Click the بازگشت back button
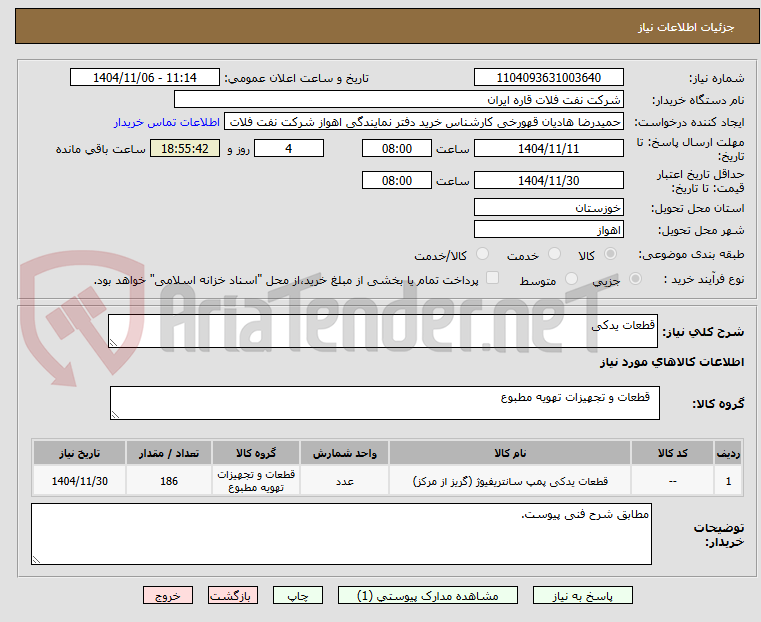The height and width of the screenshot is (622, 761). tap(233, 595)
